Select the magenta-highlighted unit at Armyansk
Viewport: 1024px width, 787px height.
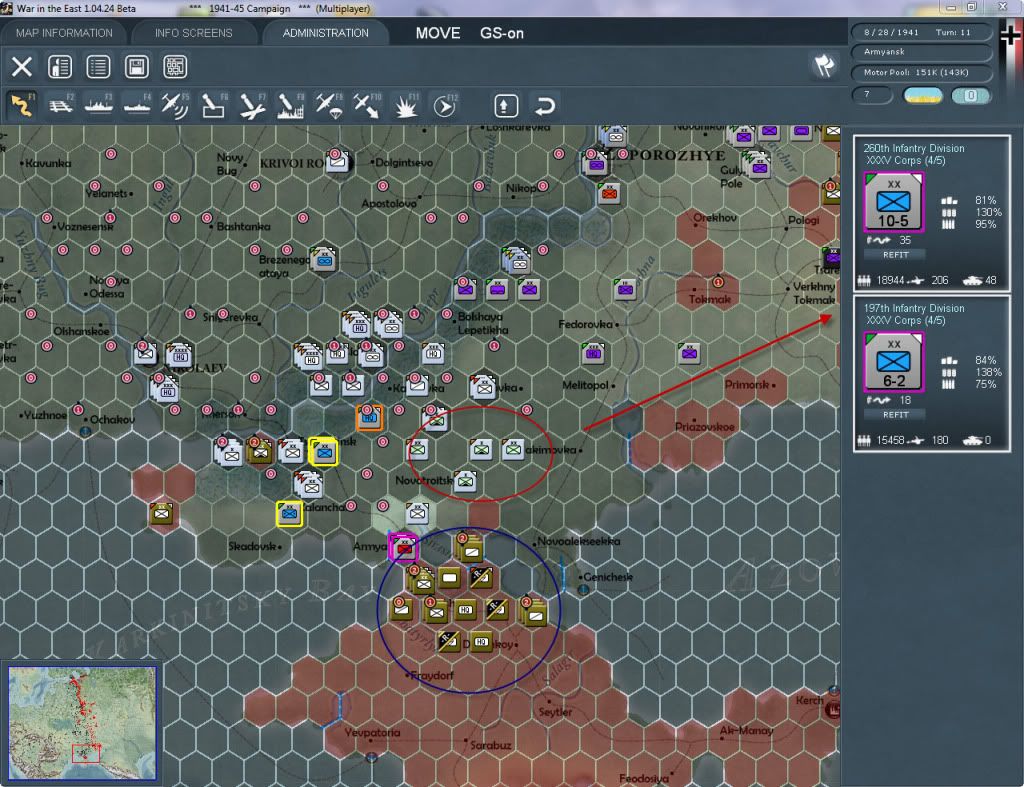tap(404, 547)
